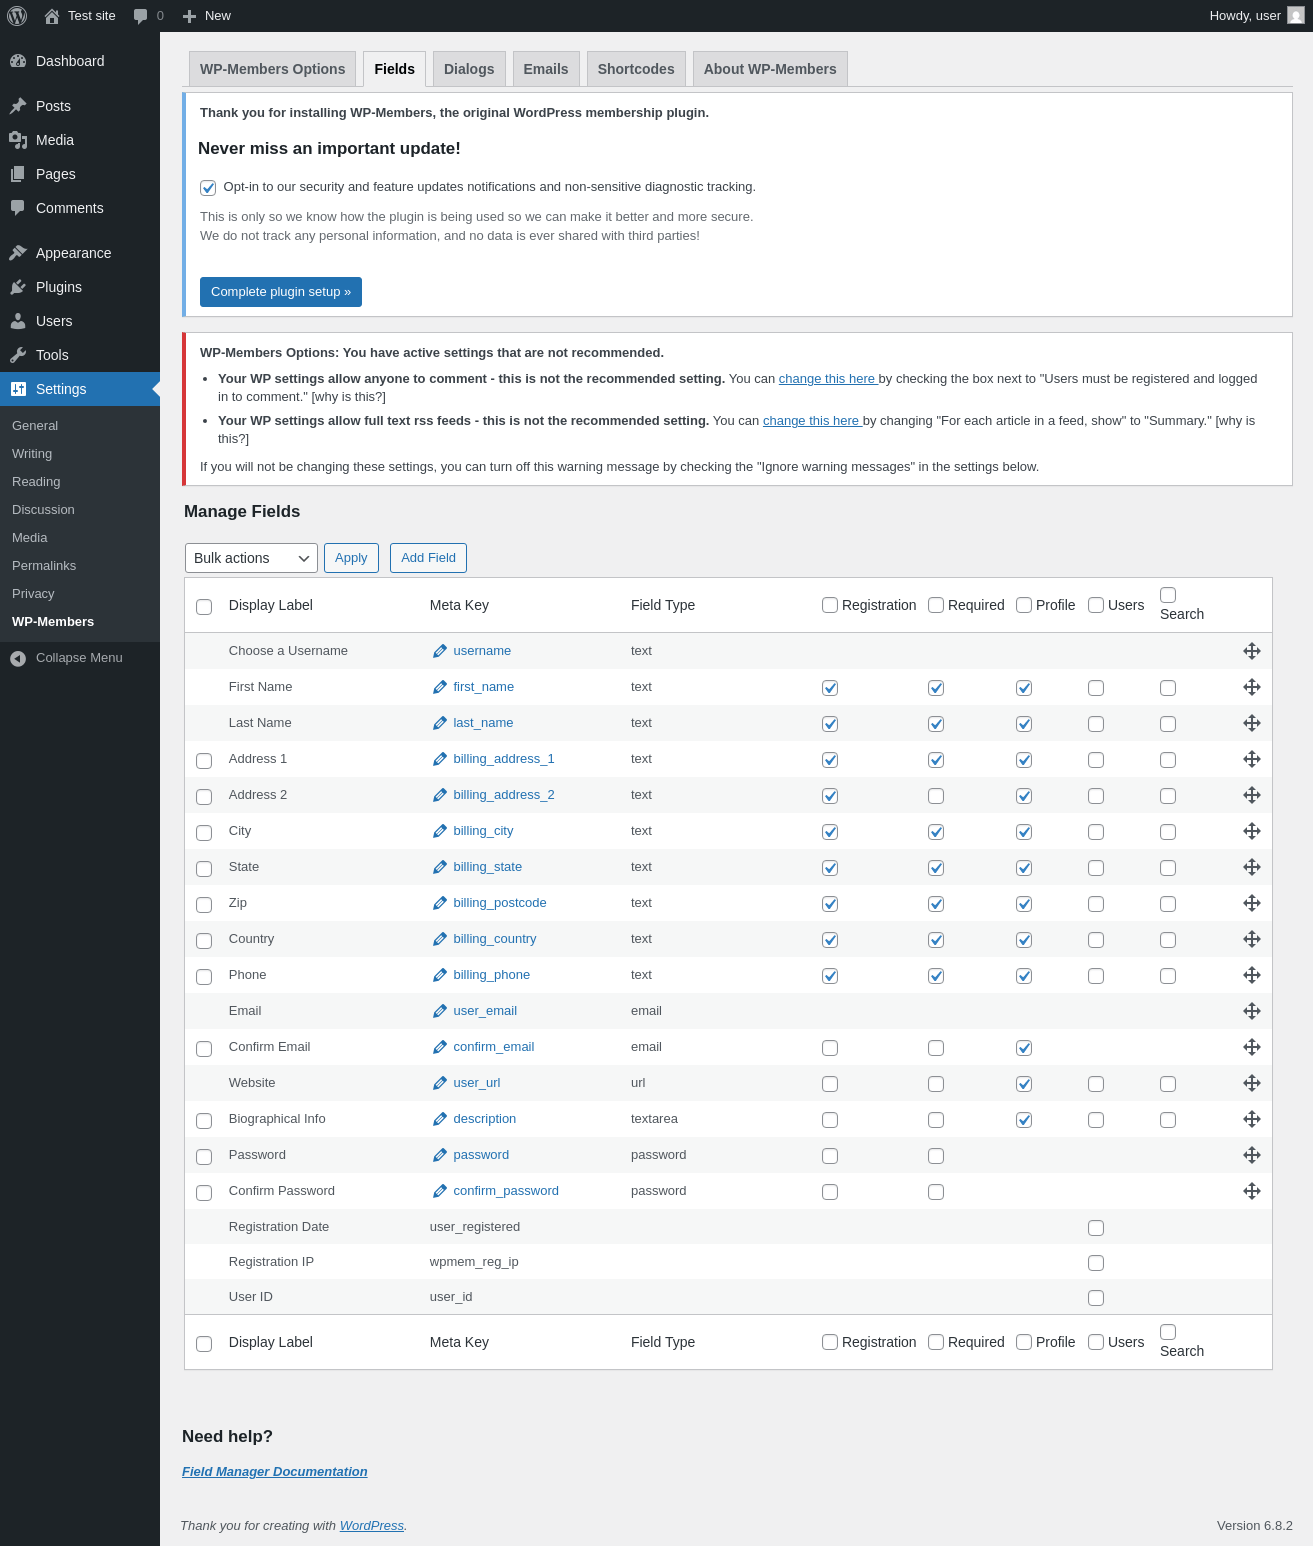The height and width of the screenshot is (1546, 1313).
Task: Click the Users sidebar icon
Action: pos(18,321)
